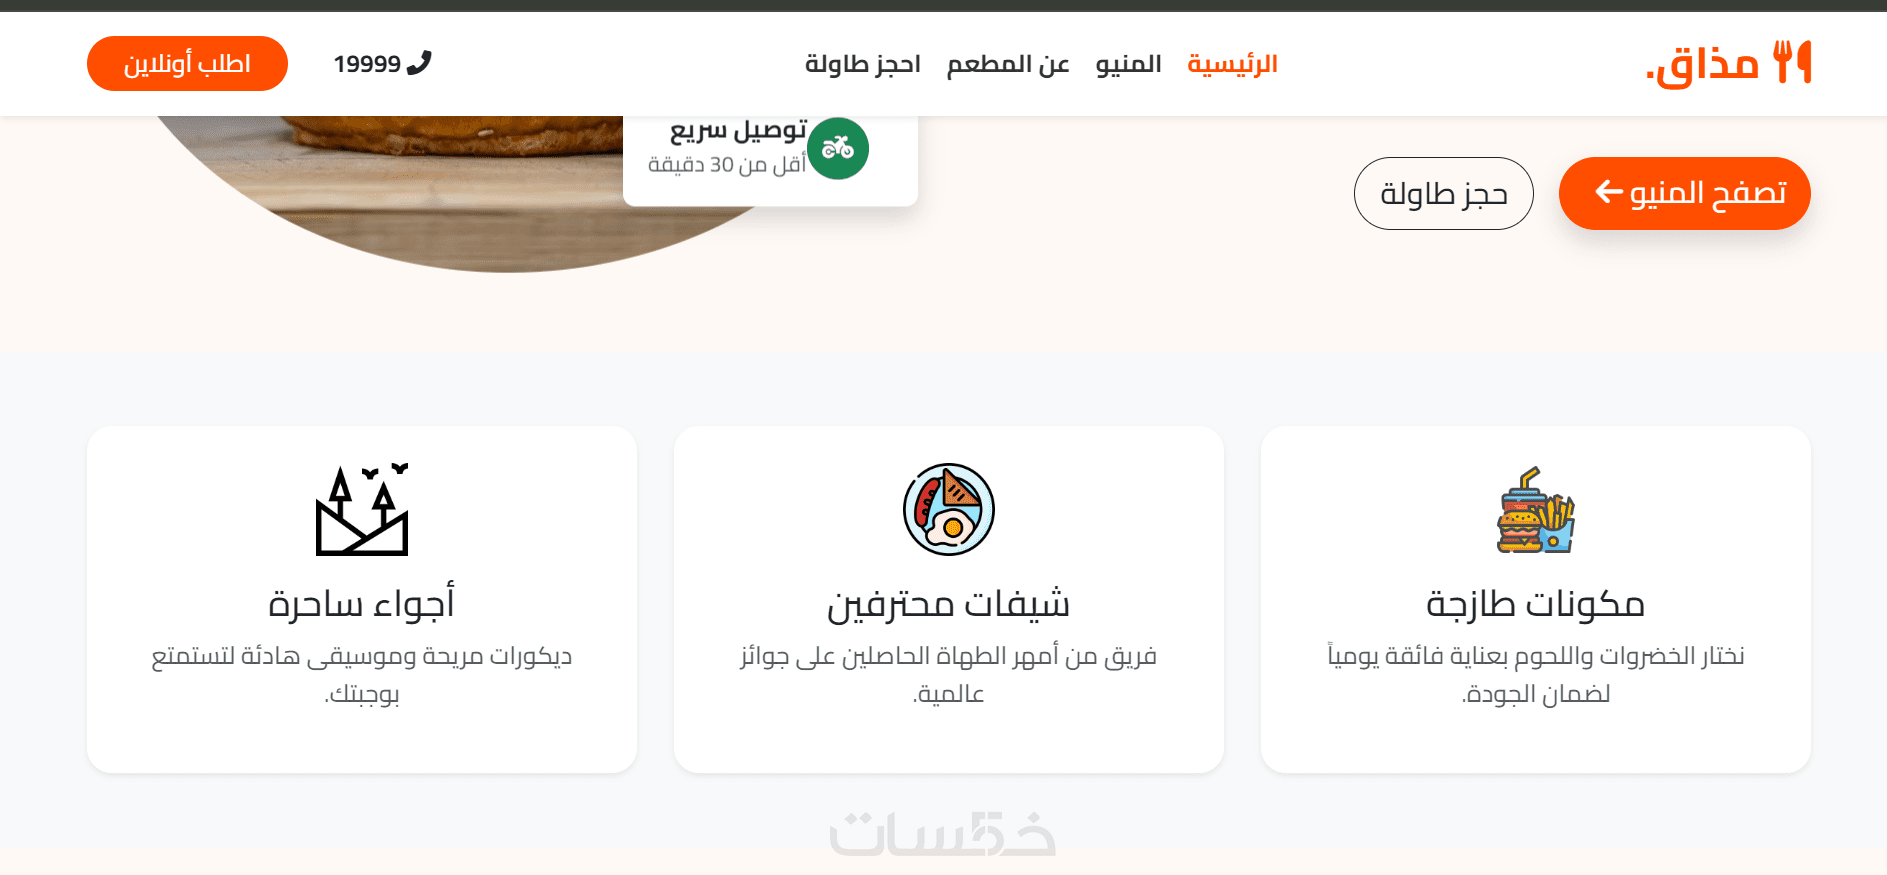The image size is (1887, 875).
Task: Click the مذاق brand name
Action: point(1703,64)
